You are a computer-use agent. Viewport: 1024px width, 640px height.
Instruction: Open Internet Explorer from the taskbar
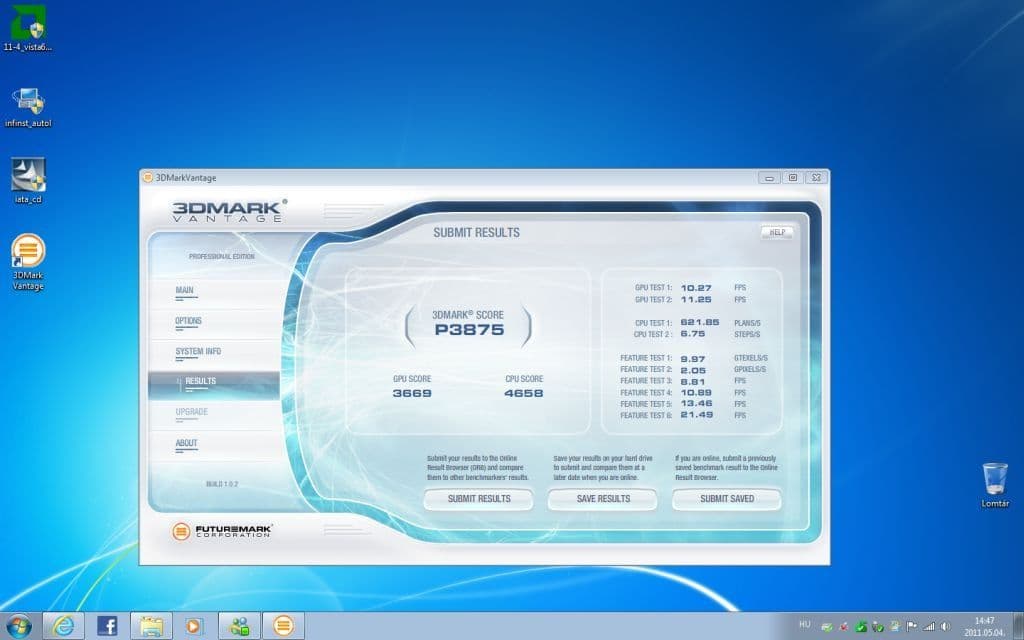(x=64, y=626)
